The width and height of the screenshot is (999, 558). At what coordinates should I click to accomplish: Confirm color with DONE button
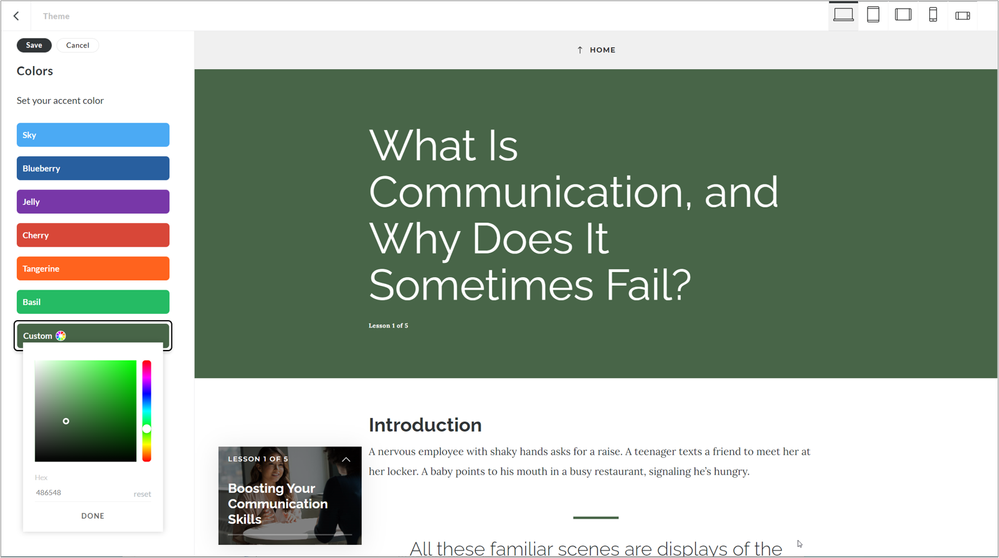[92, 516]
